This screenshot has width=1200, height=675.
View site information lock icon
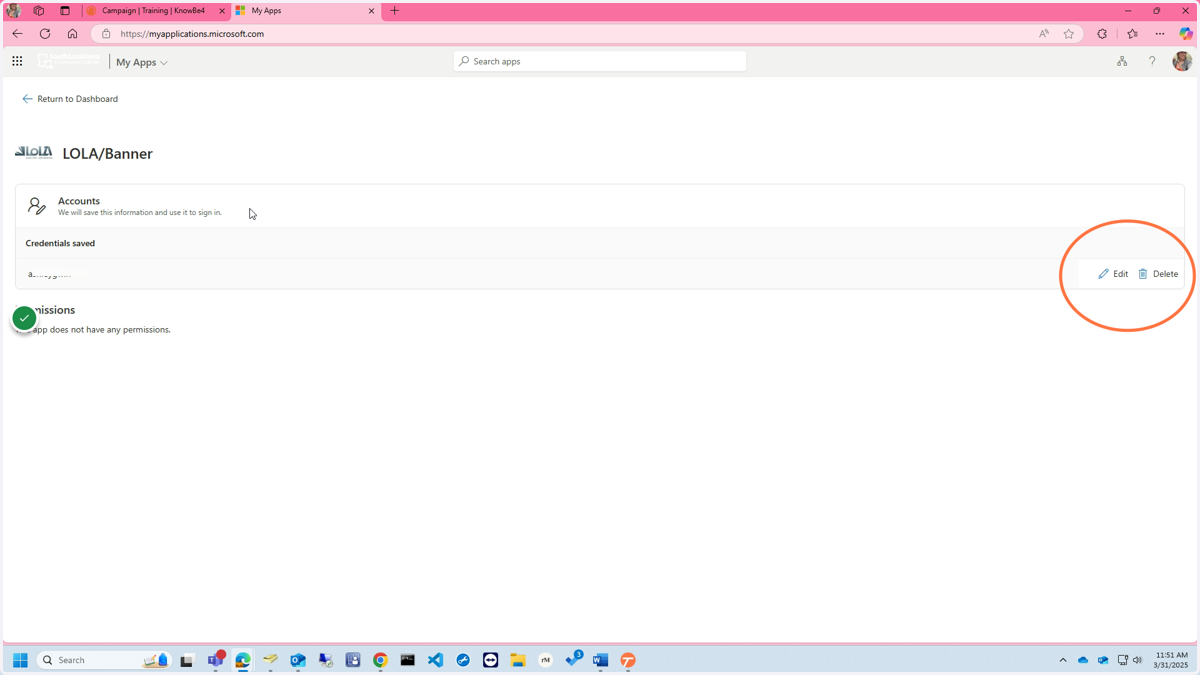click(x=106, y=34)
